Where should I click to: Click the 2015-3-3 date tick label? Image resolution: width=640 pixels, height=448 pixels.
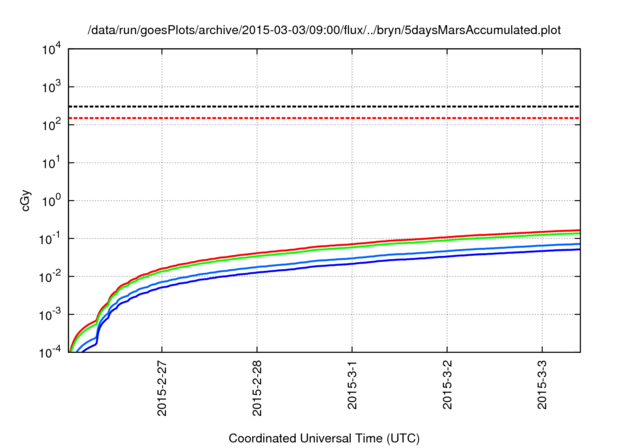tap(542, 384)
